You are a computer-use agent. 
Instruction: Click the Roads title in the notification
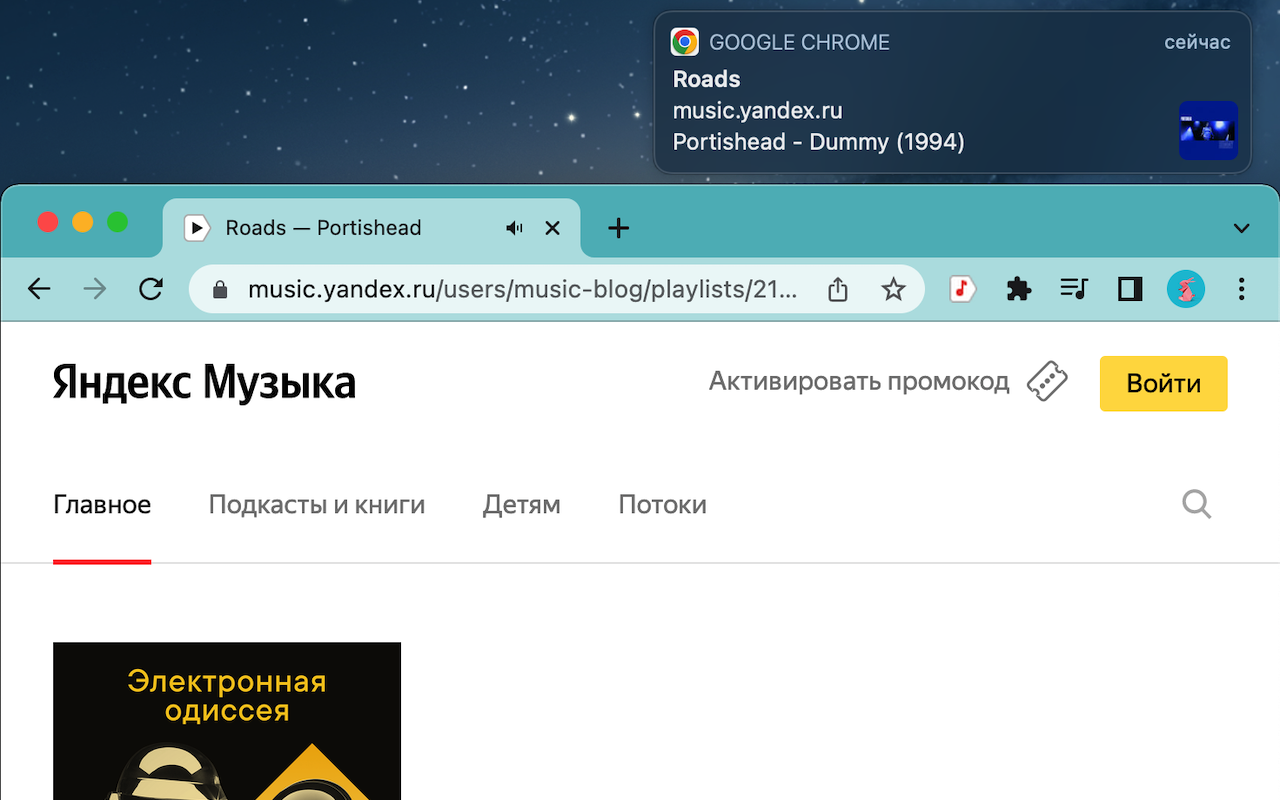coord(707,79)
